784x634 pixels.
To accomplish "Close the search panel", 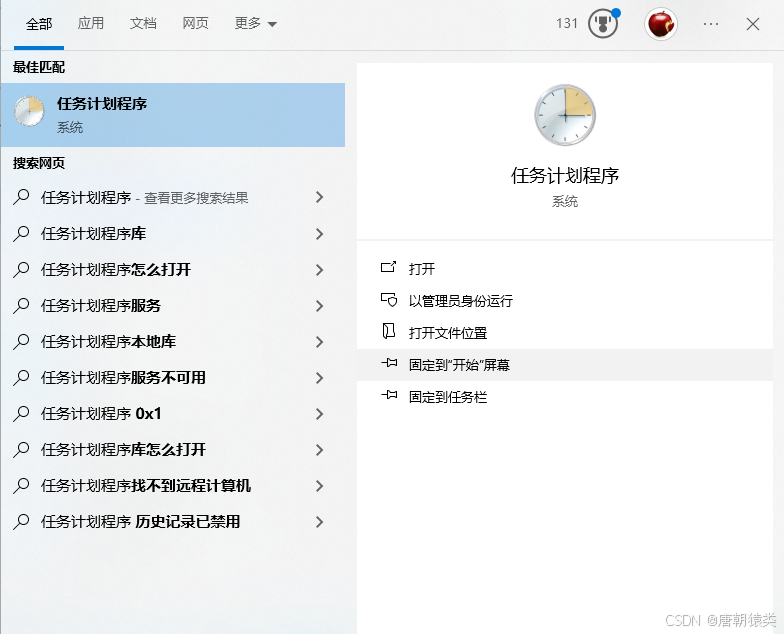I will click(x=752, y=24).
